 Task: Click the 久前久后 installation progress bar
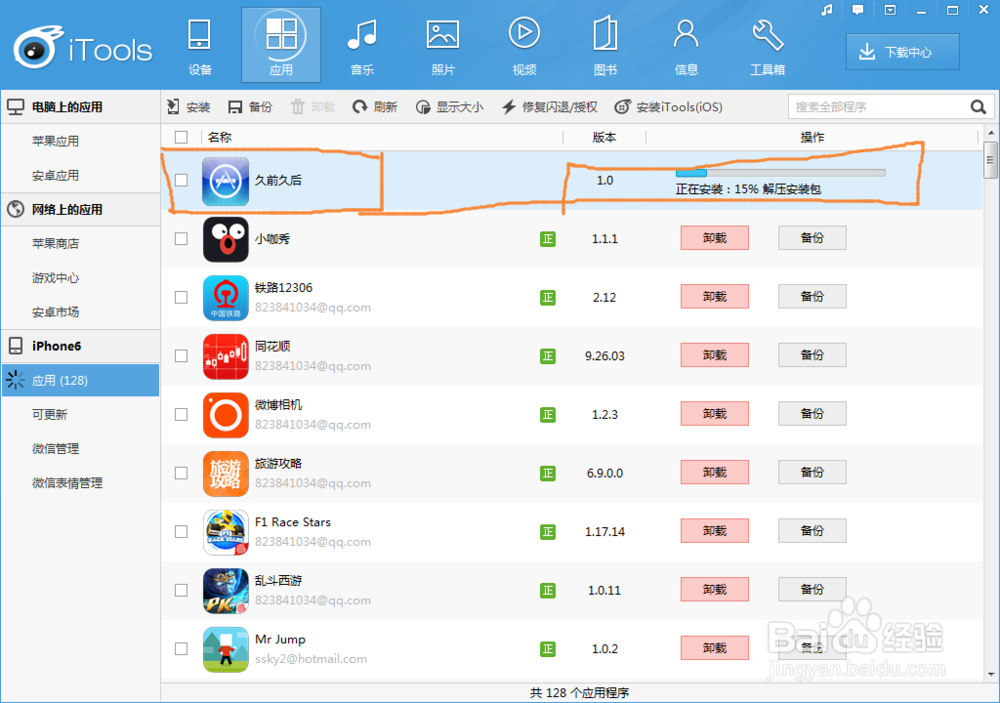pos(781,173)
